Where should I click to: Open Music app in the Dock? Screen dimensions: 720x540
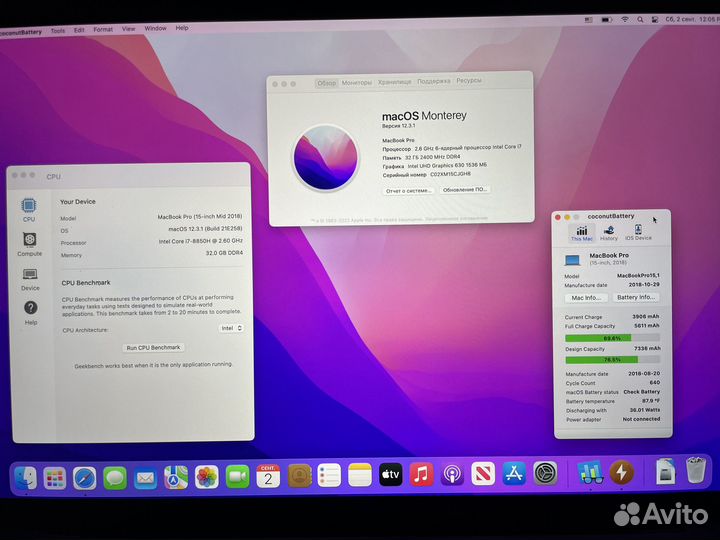click(422, 474)
